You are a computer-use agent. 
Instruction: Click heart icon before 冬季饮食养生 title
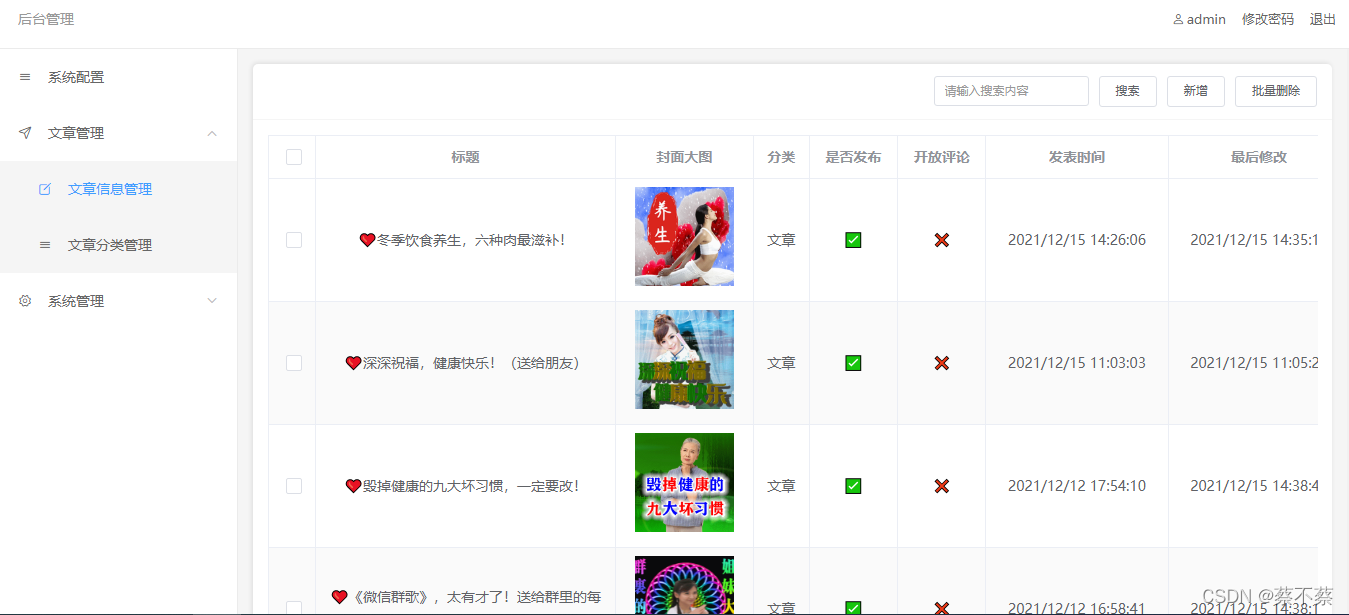pos(367,240)
